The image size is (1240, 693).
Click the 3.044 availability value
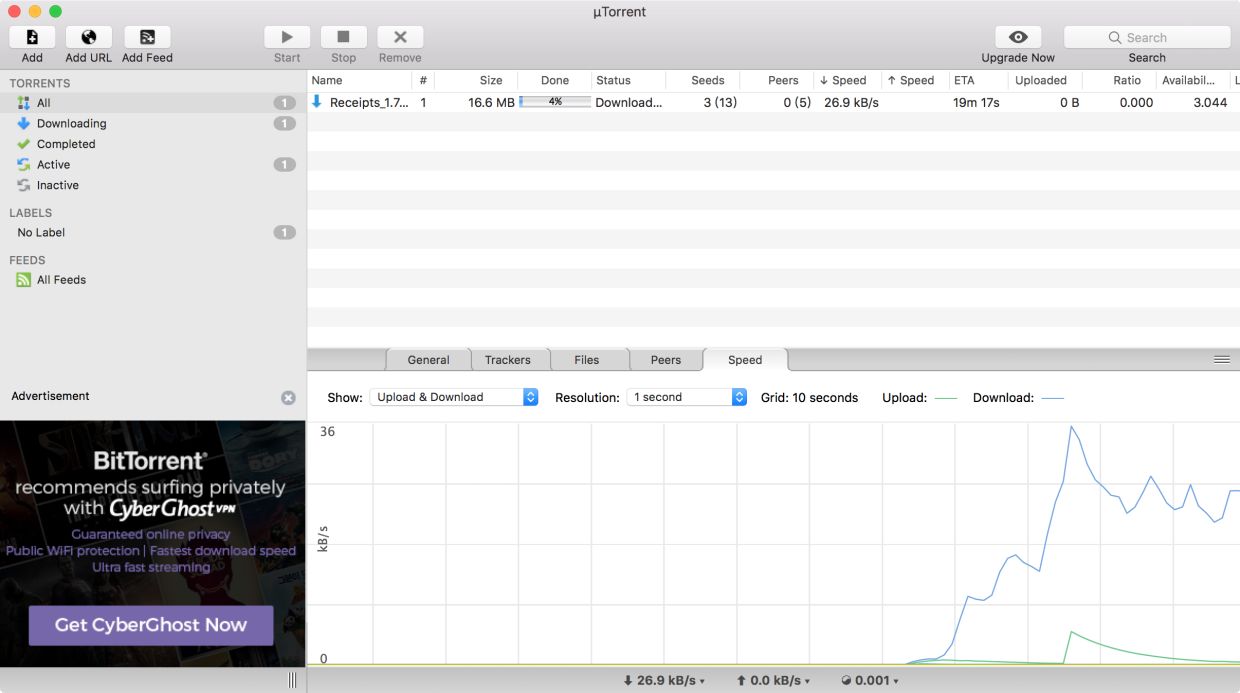point(1210,102)
